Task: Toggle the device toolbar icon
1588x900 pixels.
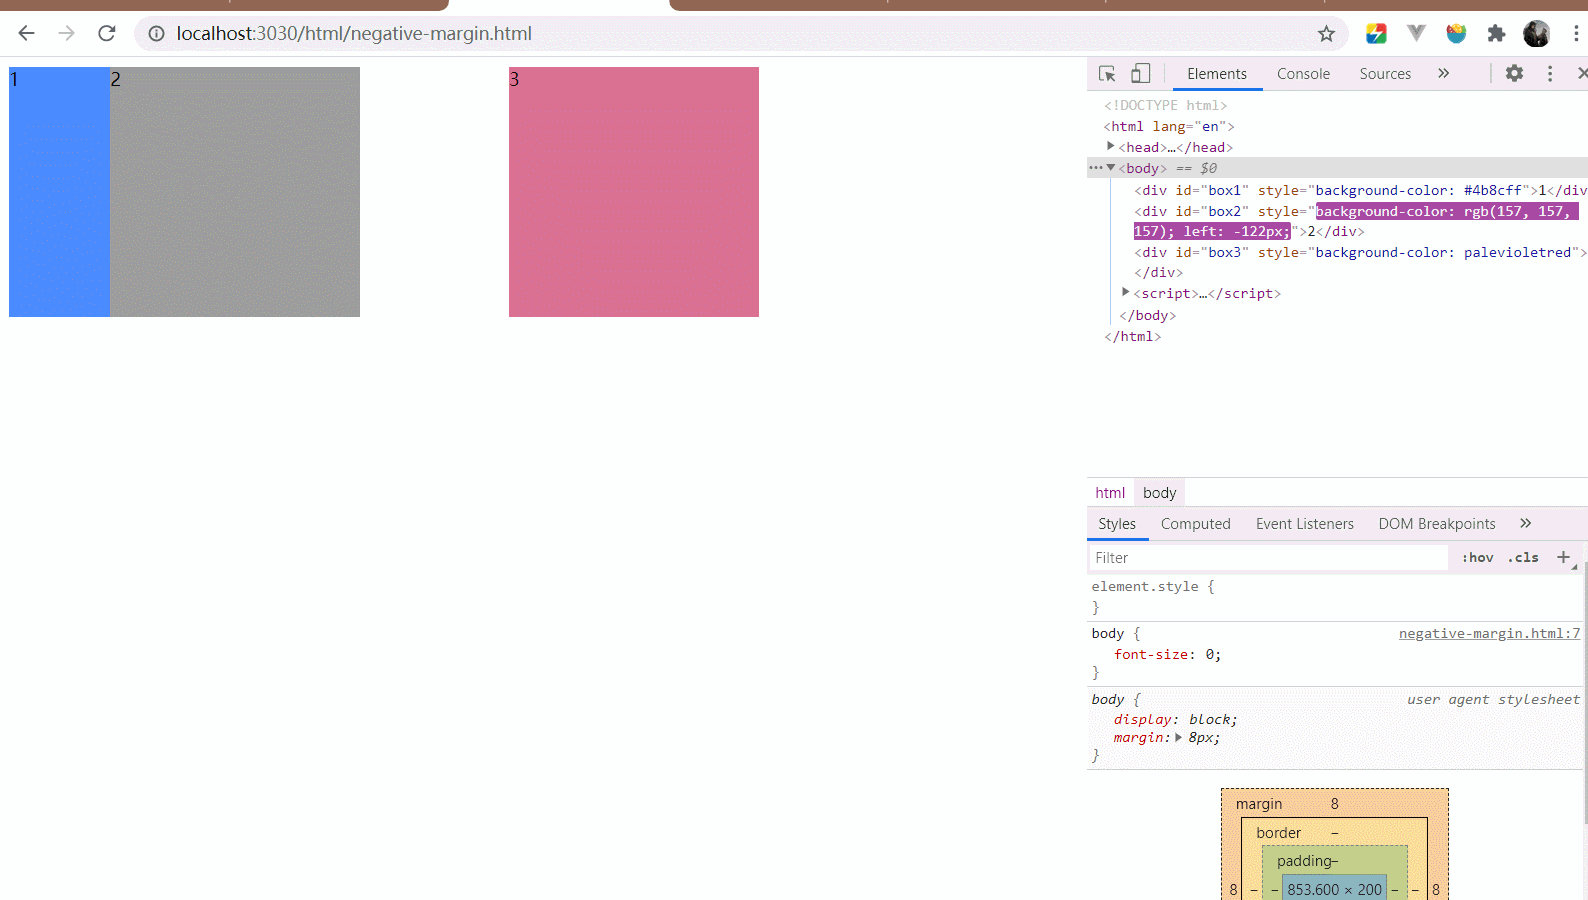Action: pos(1140,74)
